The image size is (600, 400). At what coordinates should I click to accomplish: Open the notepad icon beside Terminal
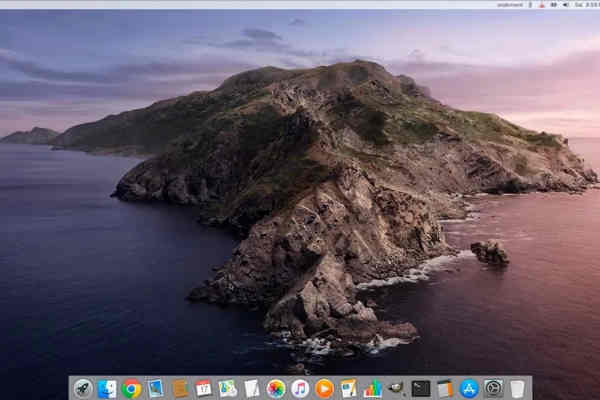pyautogui.click(x=445, y=389)
